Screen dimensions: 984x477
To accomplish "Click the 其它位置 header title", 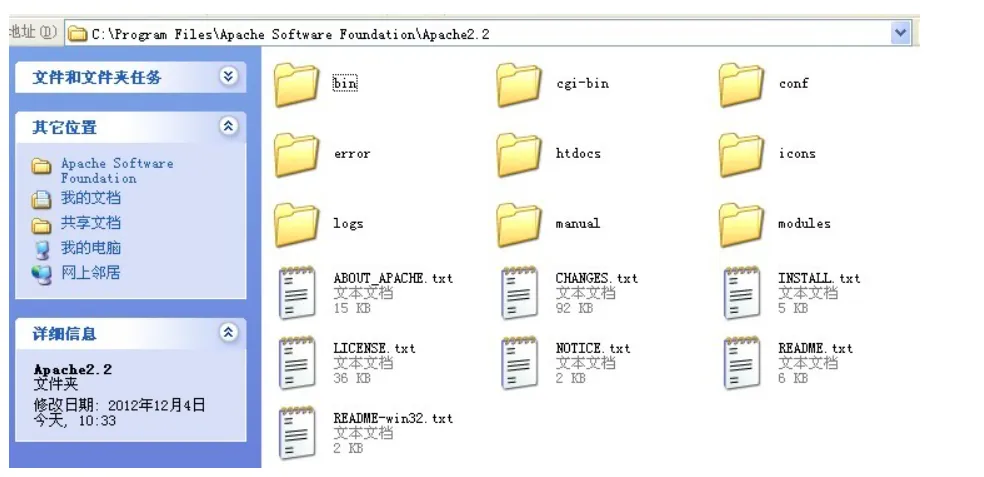I will [x=65, y=128].
